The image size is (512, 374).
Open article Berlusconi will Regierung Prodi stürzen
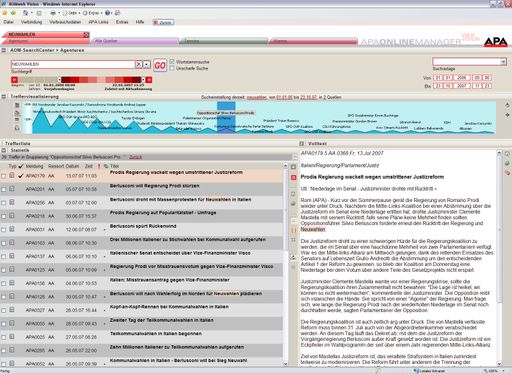pyautogui.click(x=155, y=186)
